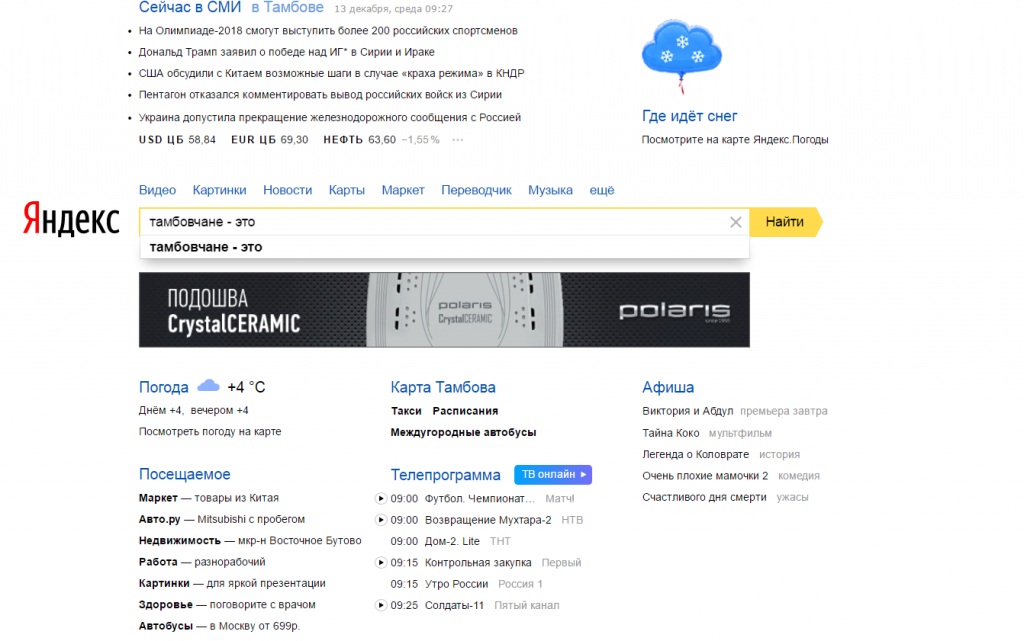Click EUR ЦБ 69,30 rate

270,140
